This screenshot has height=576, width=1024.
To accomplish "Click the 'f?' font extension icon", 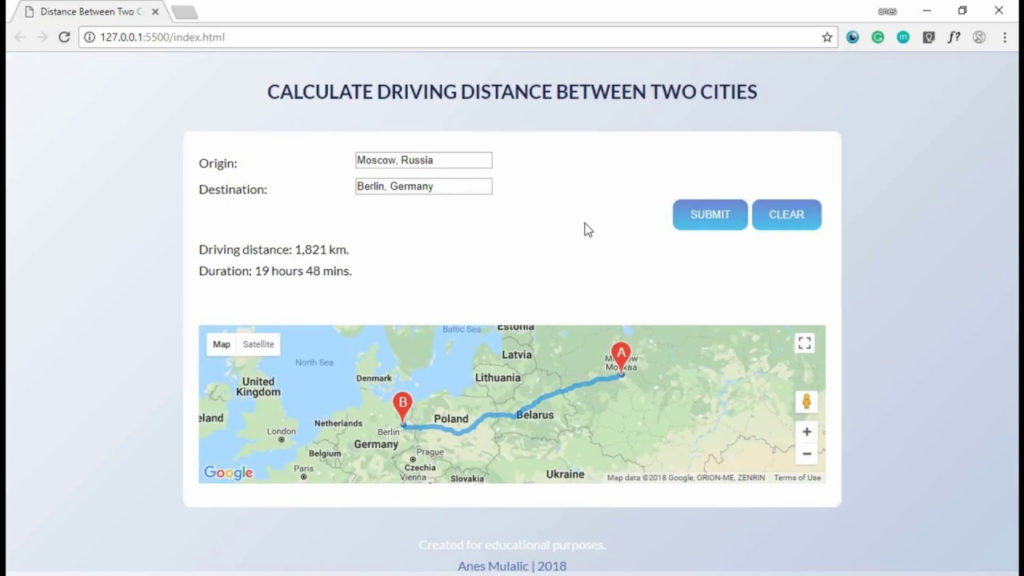I will pyautogui.click(x=953, y=37).
